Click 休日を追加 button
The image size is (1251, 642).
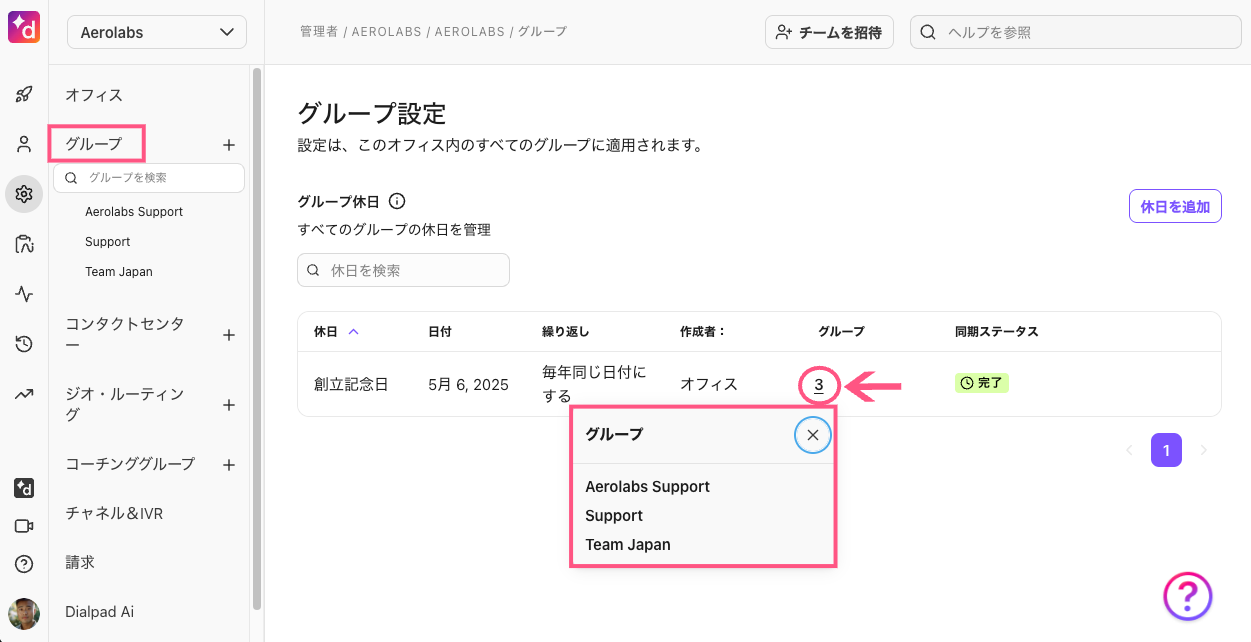pos(1175,207)
